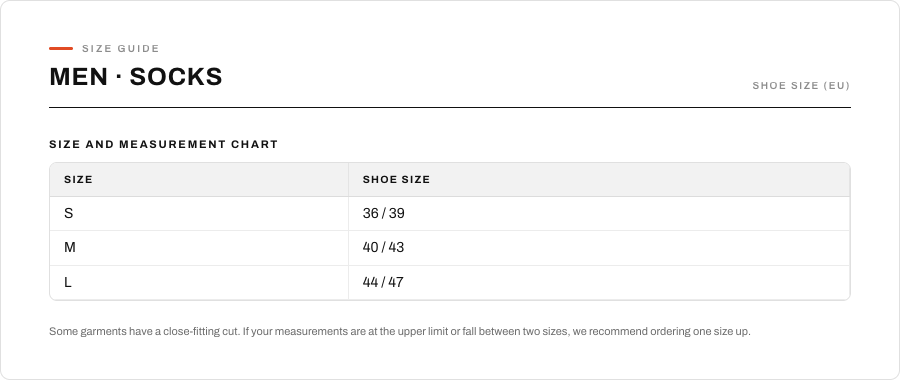Viewport: 900px width, 380px height.
Task: Click the number 47 in the L row
Action: click(396, 282)
